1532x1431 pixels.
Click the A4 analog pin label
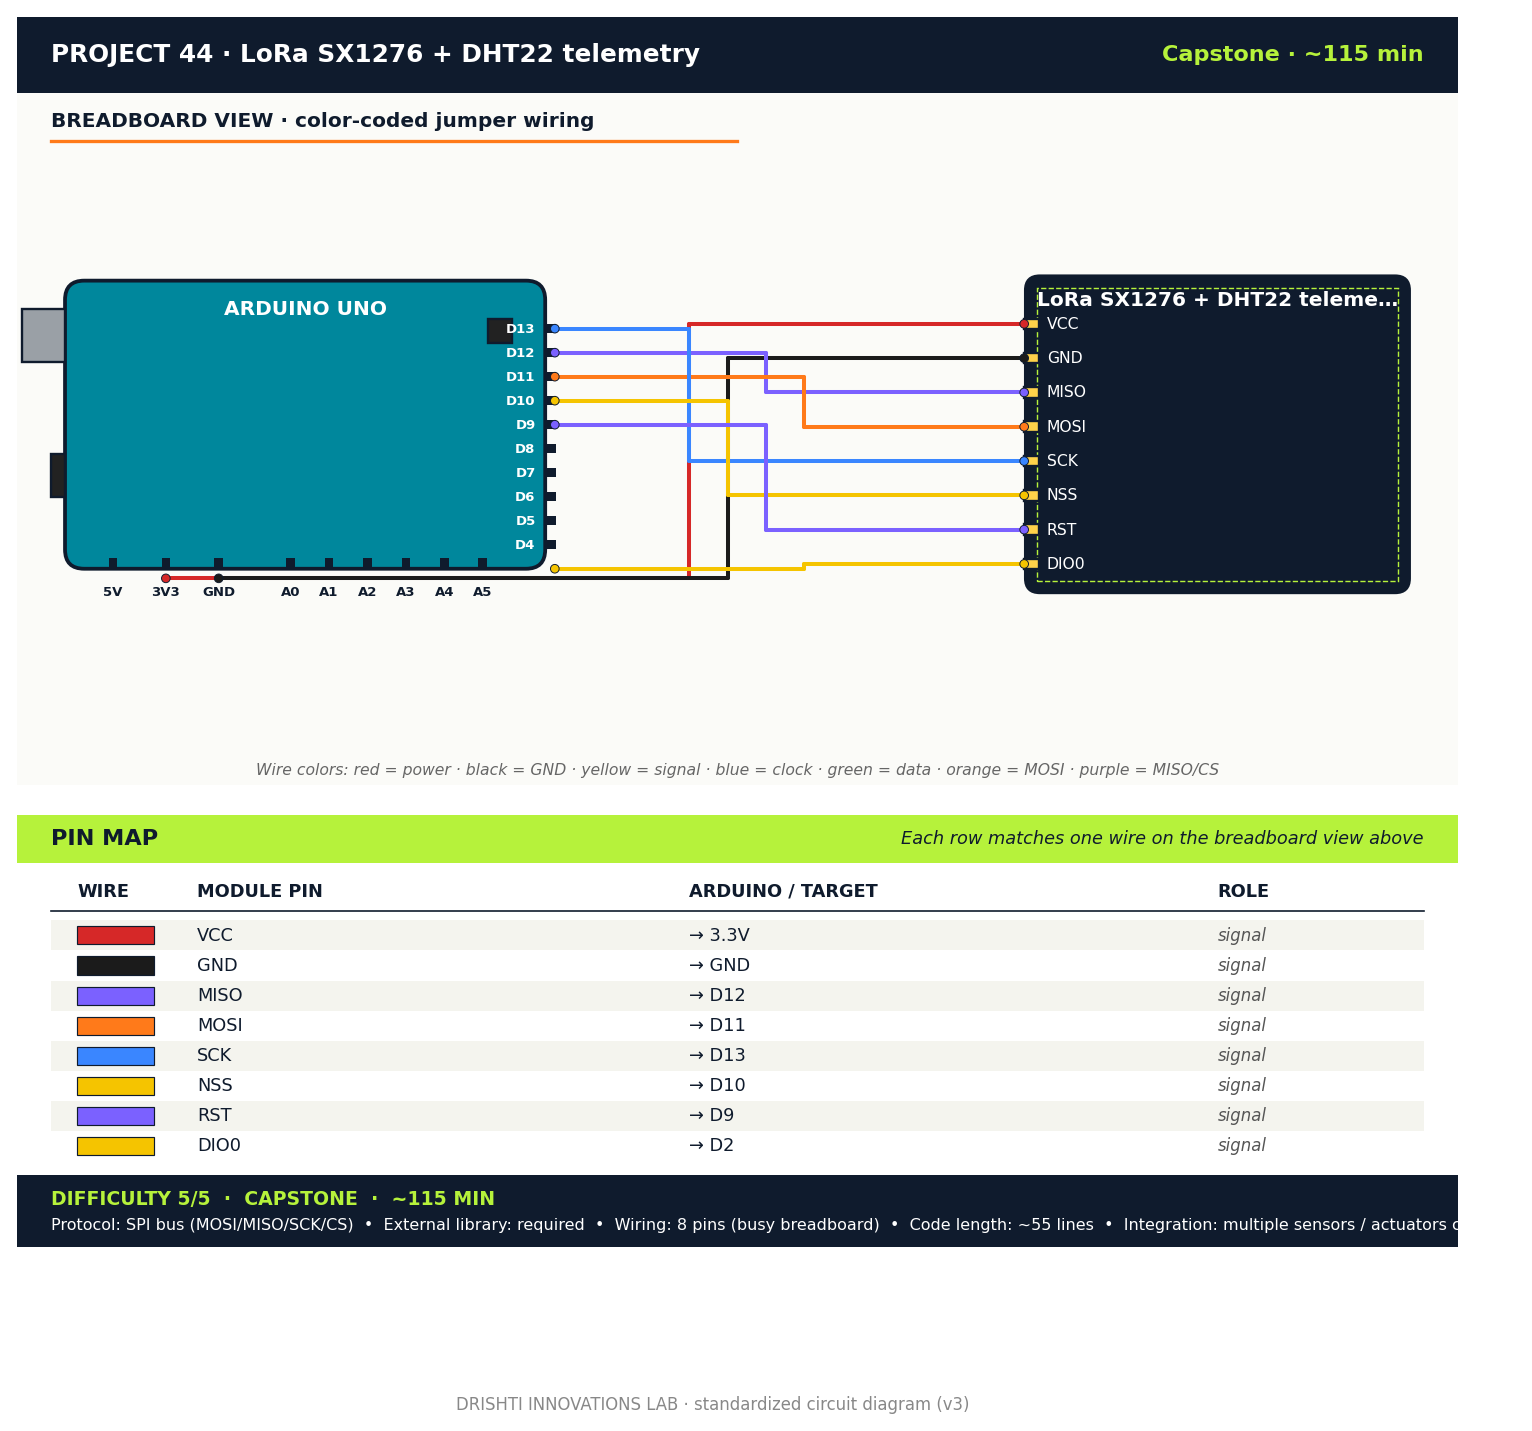pos(444,592)
